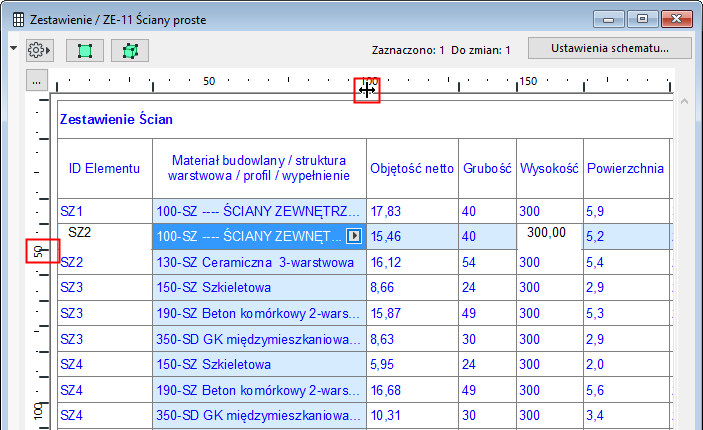The image size is (703, 430).
Task: Click volume value 5,95
Action: click(x=382, y=364)
